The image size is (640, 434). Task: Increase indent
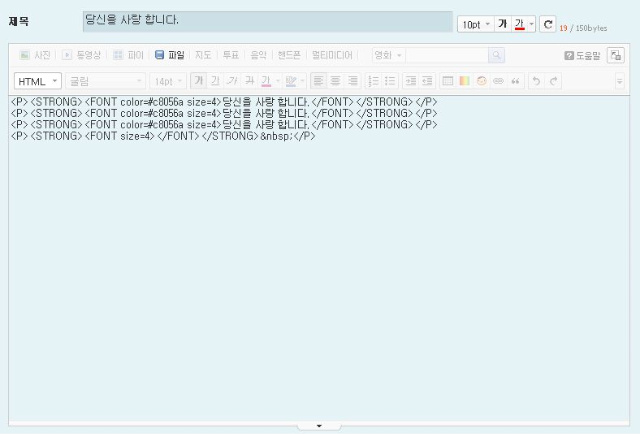[411, 81]
